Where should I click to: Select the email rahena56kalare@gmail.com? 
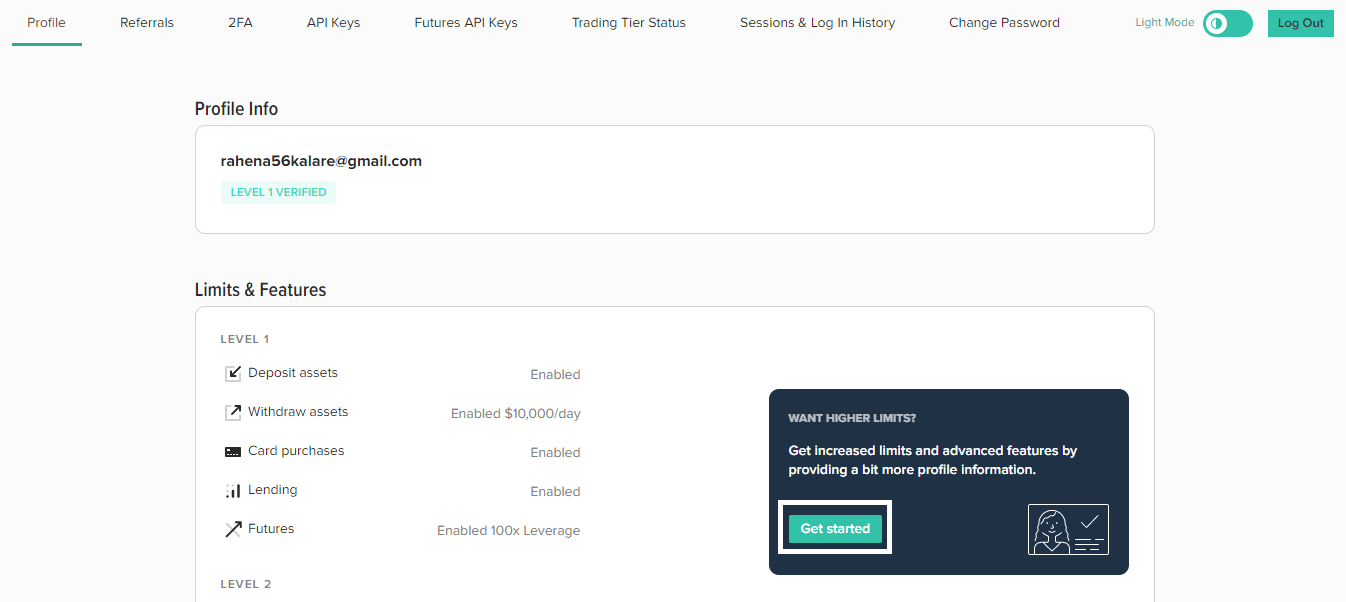coord(321,161)
